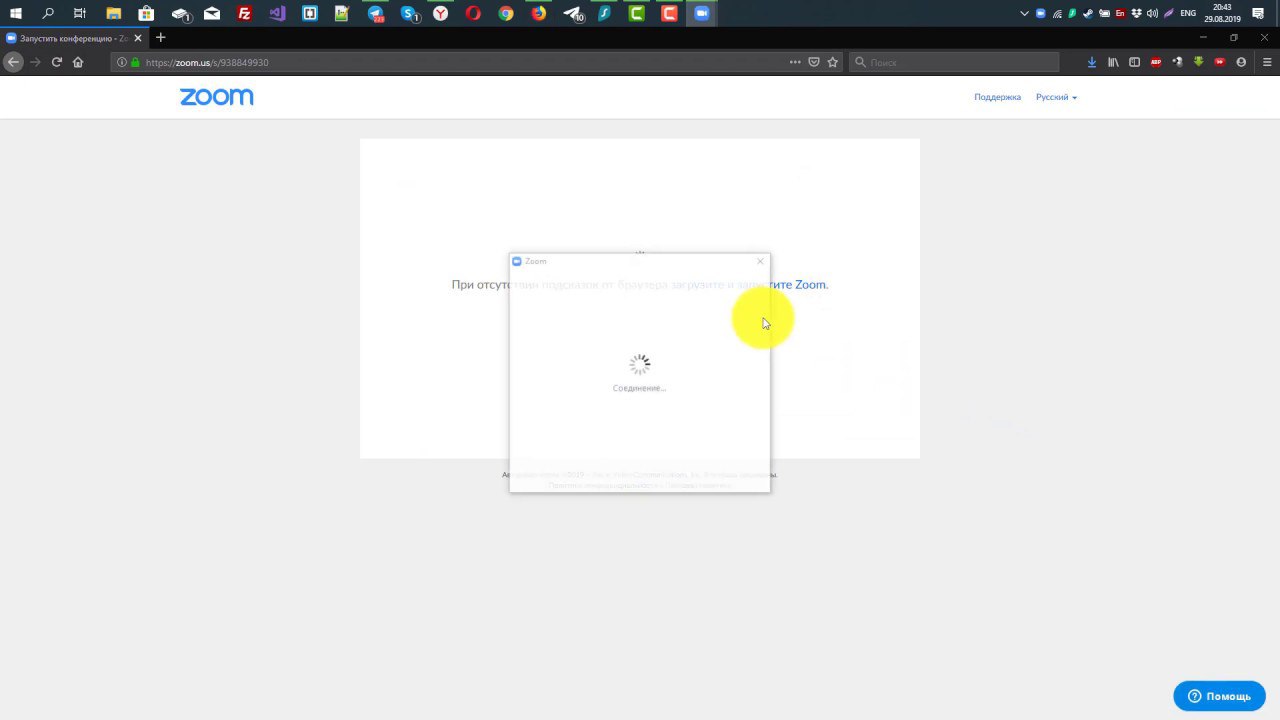Launch File Explorer from the taskbar
The height and width of the screenshot is (720, 1280).
113,14
